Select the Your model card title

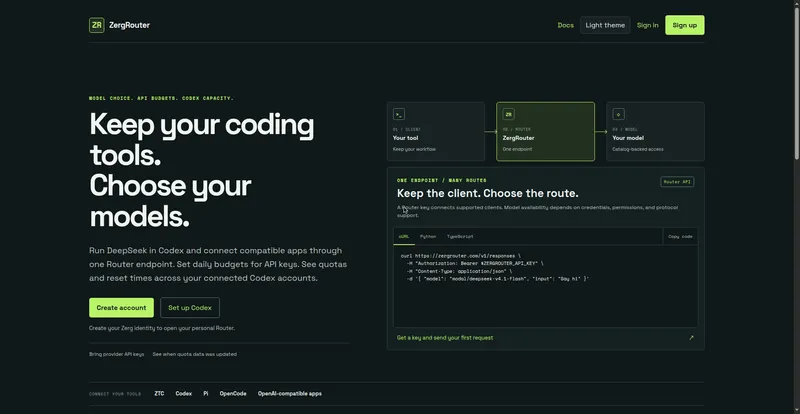(x=628, y=138)
